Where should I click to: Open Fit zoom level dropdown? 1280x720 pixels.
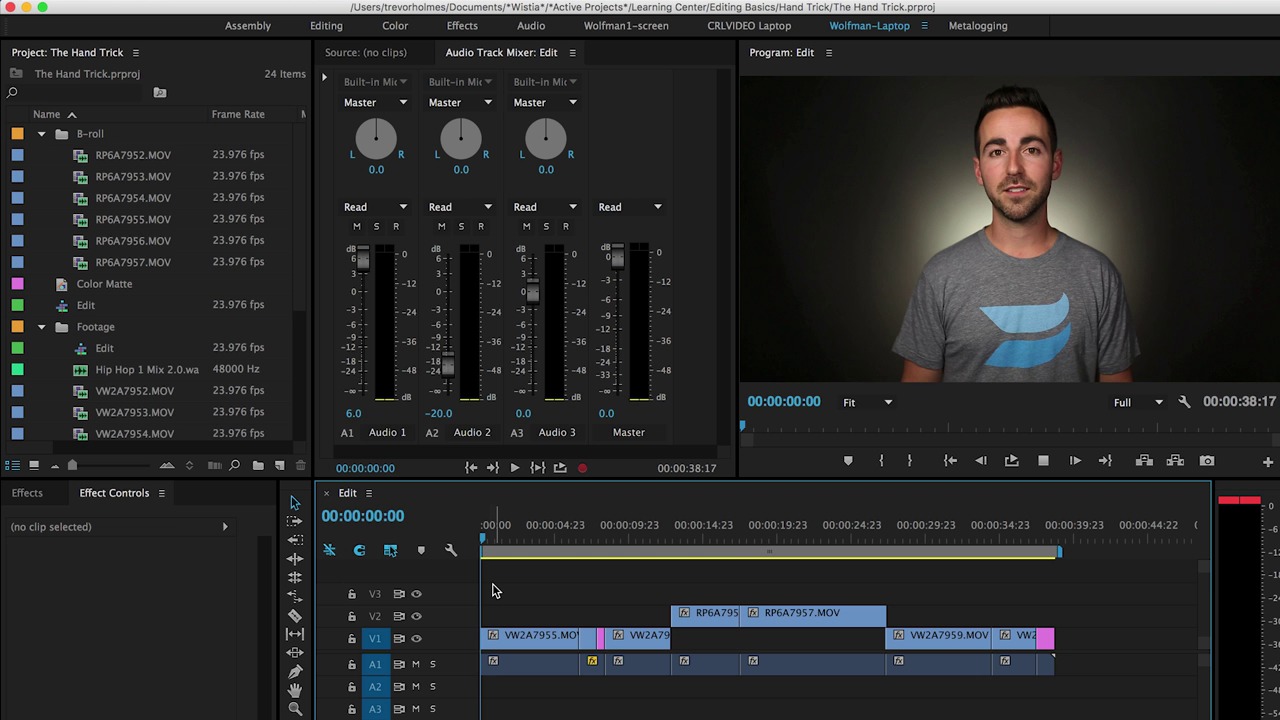point(867,402)
